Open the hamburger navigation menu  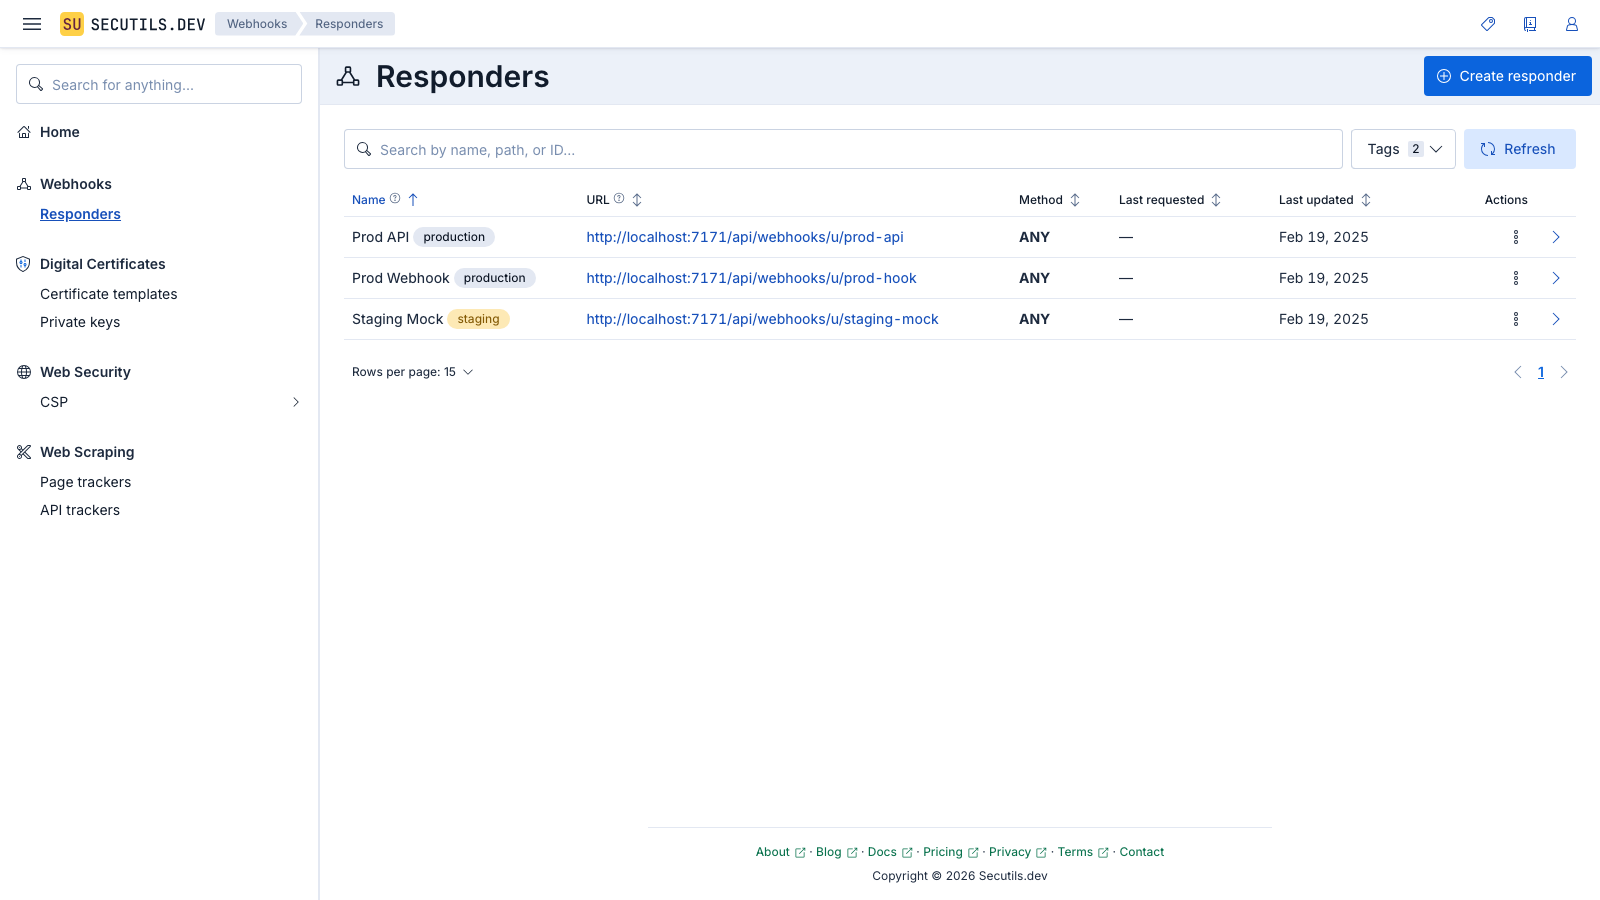(32, 24)
